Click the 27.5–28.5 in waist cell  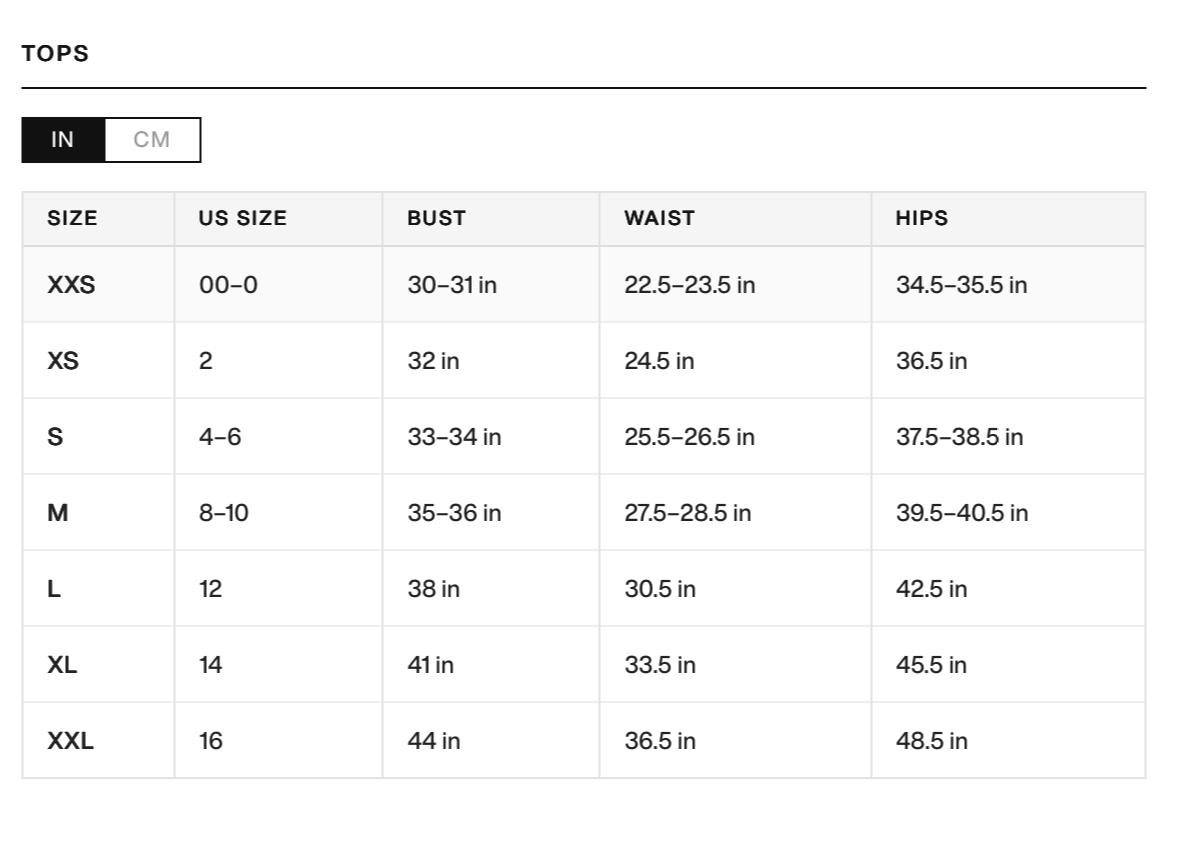[x=688, y=513]
